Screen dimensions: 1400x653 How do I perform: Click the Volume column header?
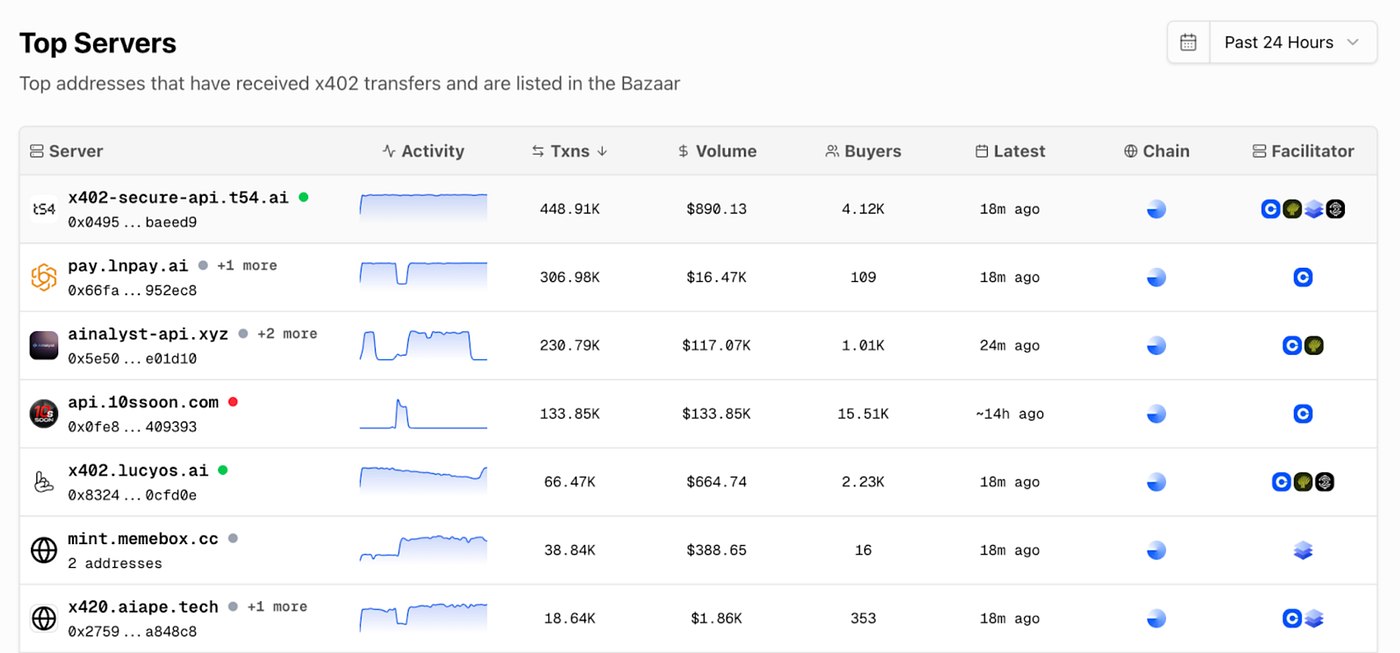click(x=716, y=151)
